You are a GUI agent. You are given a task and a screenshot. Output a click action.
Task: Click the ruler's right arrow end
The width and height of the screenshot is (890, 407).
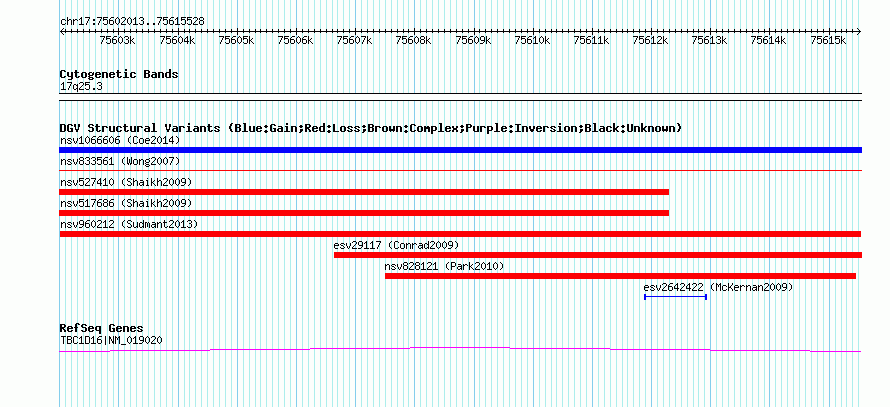click(x=859, y=32)
